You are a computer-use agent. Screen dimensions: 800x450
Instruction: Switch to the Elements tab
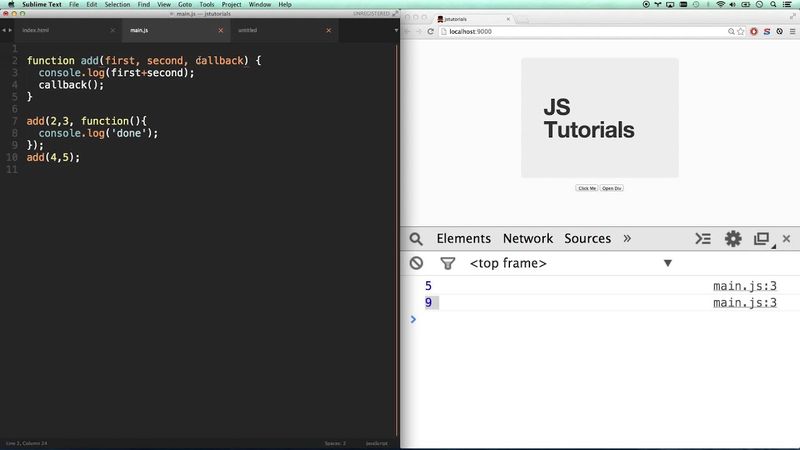coord(463,238)
